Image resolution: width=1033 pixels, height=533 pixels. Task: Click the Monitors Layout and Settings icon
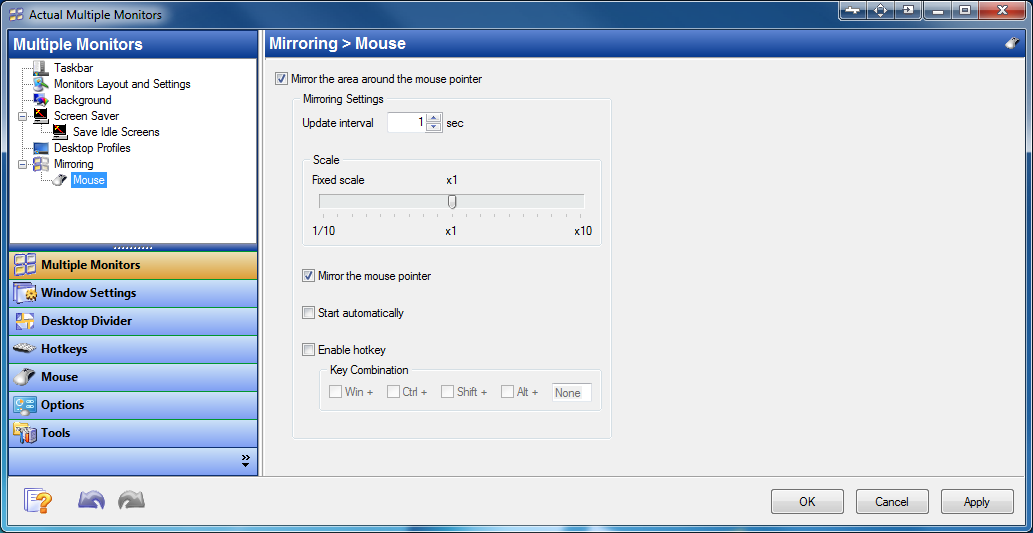(x=40, y=84)
